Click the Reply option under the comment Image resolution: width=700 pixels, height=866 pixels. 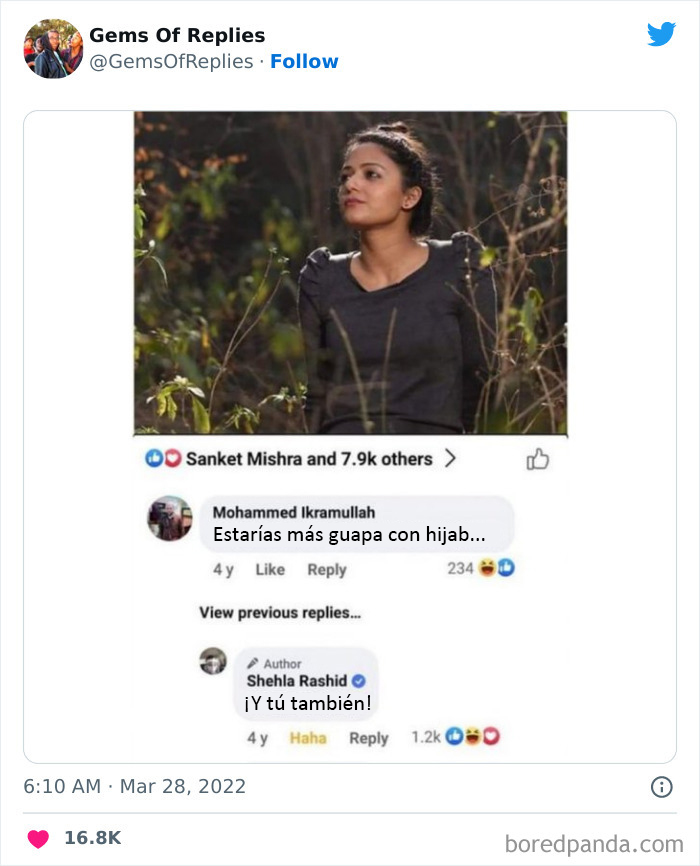[327, 569]
